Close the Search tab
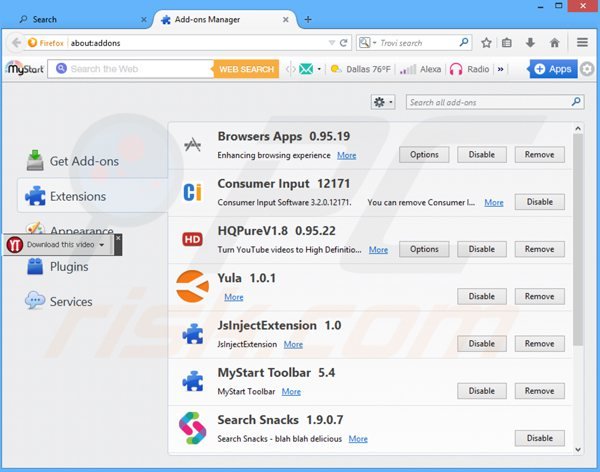 point(144,20)
